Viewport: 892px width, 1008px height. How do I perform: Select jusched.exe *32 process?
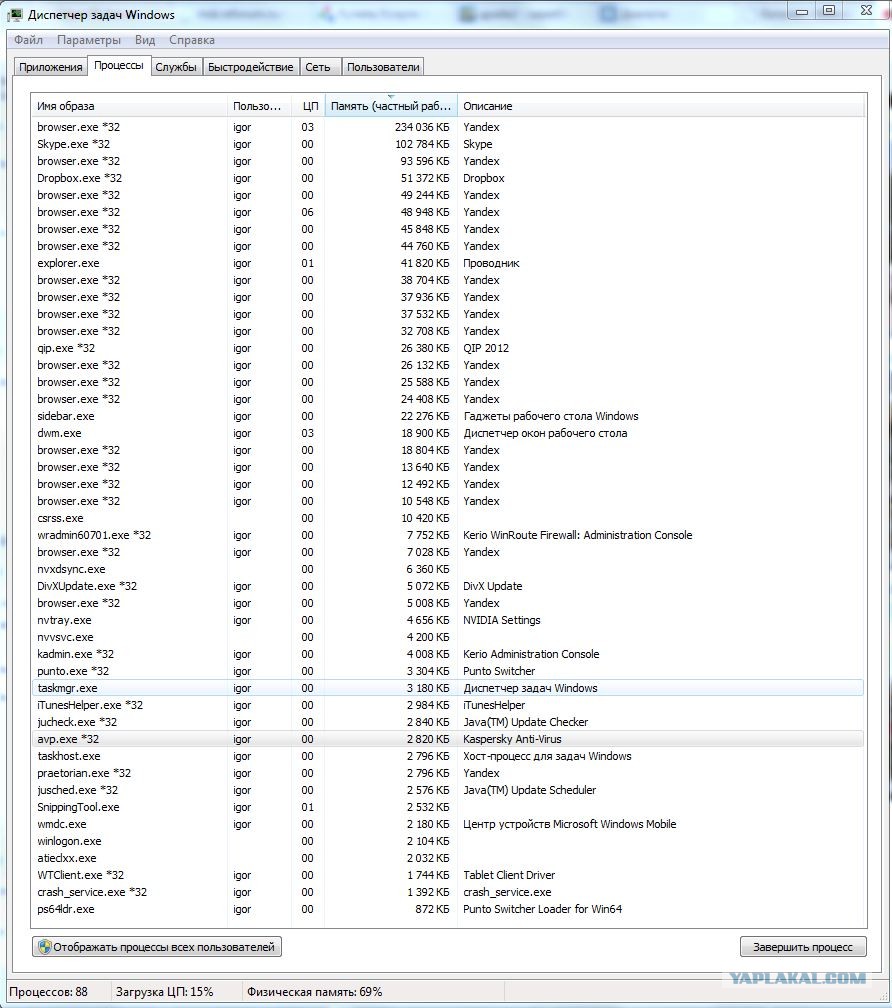click(x=447, y=789)
